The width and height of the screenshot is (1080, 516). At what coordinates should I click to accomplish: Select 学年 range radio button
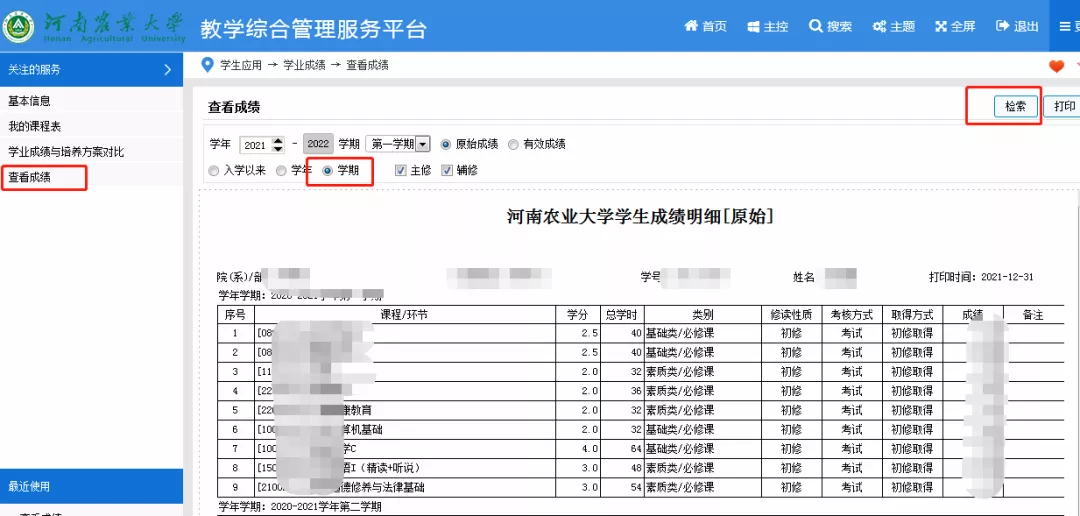tap(281, 170)
